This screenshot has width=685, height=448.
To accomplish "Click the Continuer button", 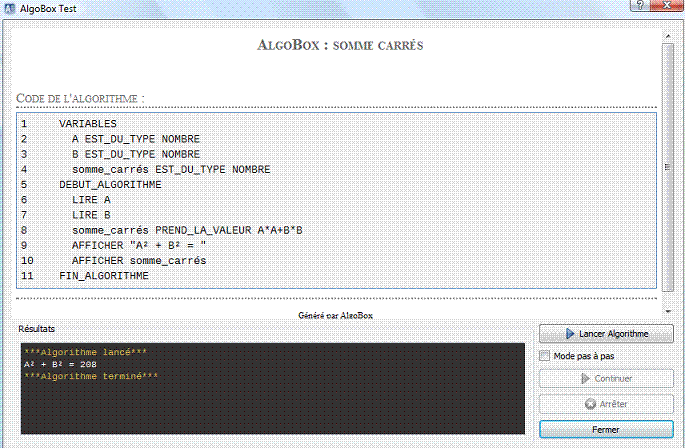I will coord(606,379).
